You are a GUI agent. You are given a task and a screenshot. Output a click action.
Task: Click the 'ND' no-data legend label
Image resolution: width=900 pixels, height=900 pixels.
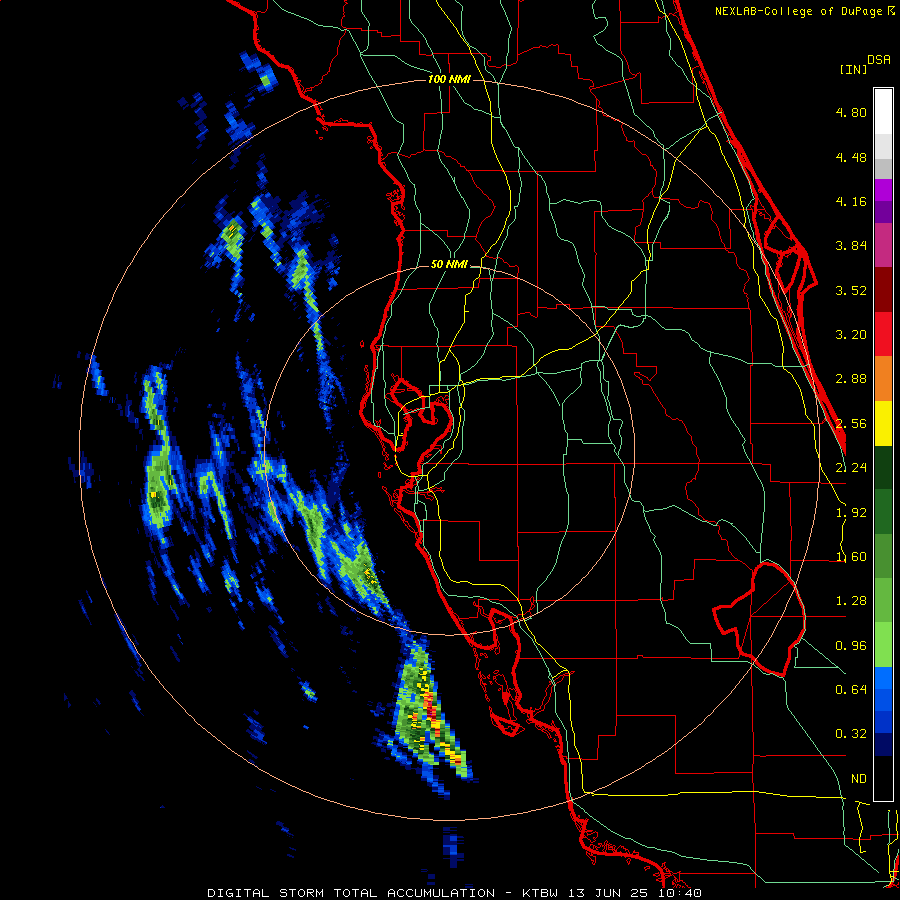(859, 779)
